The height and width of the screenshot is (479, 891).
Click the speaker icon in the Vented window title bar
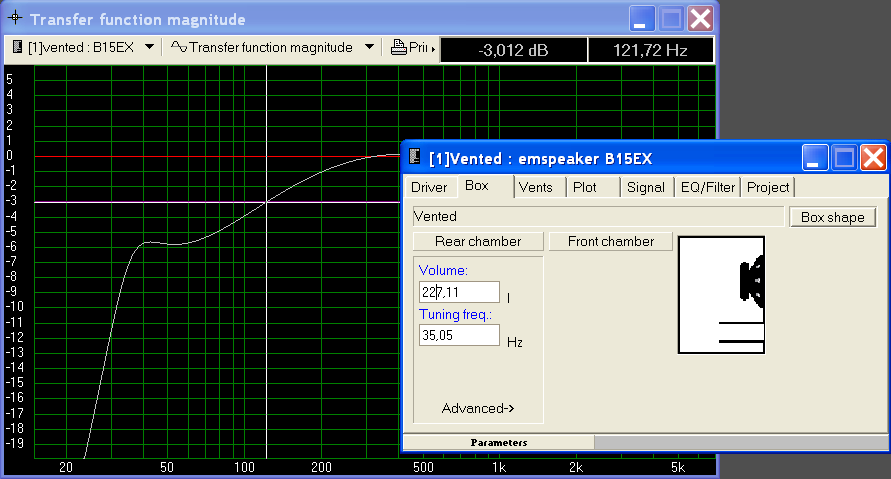415,157
